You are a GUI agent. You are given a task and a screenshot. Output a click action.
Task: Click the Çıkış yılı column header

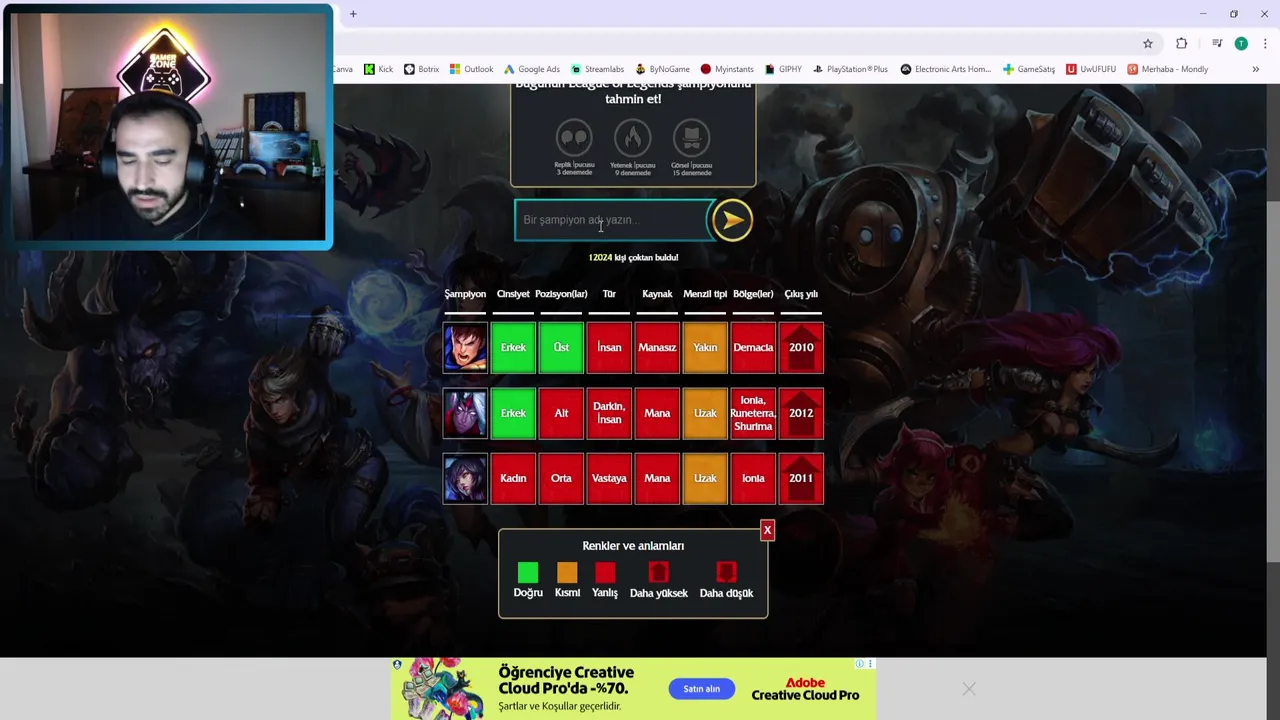[x=801, y=294]
